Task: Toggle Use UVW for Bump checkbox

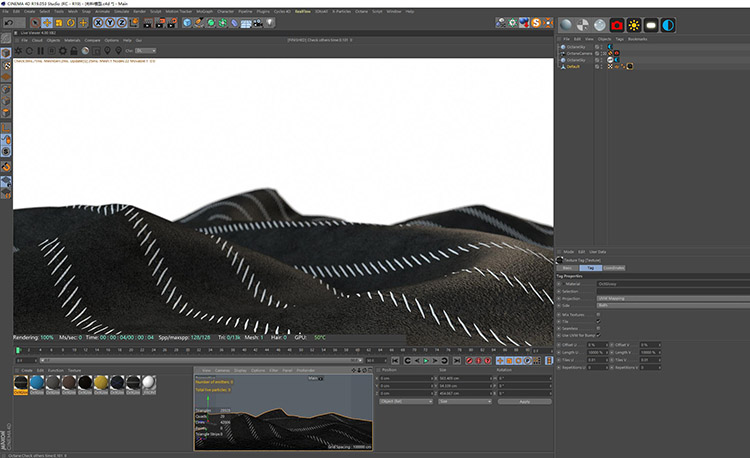Action: pyautogui.click(x=598, y=335)
